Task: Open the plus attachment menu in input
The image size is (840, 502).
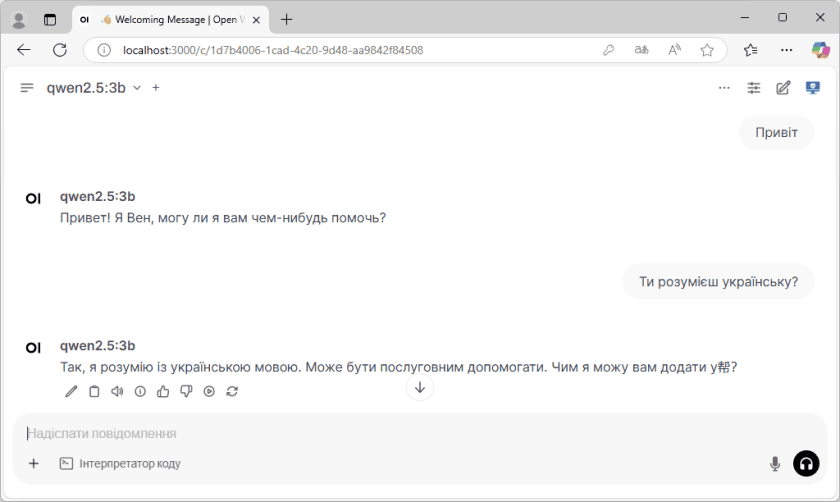Action: [x=34, y=464]
